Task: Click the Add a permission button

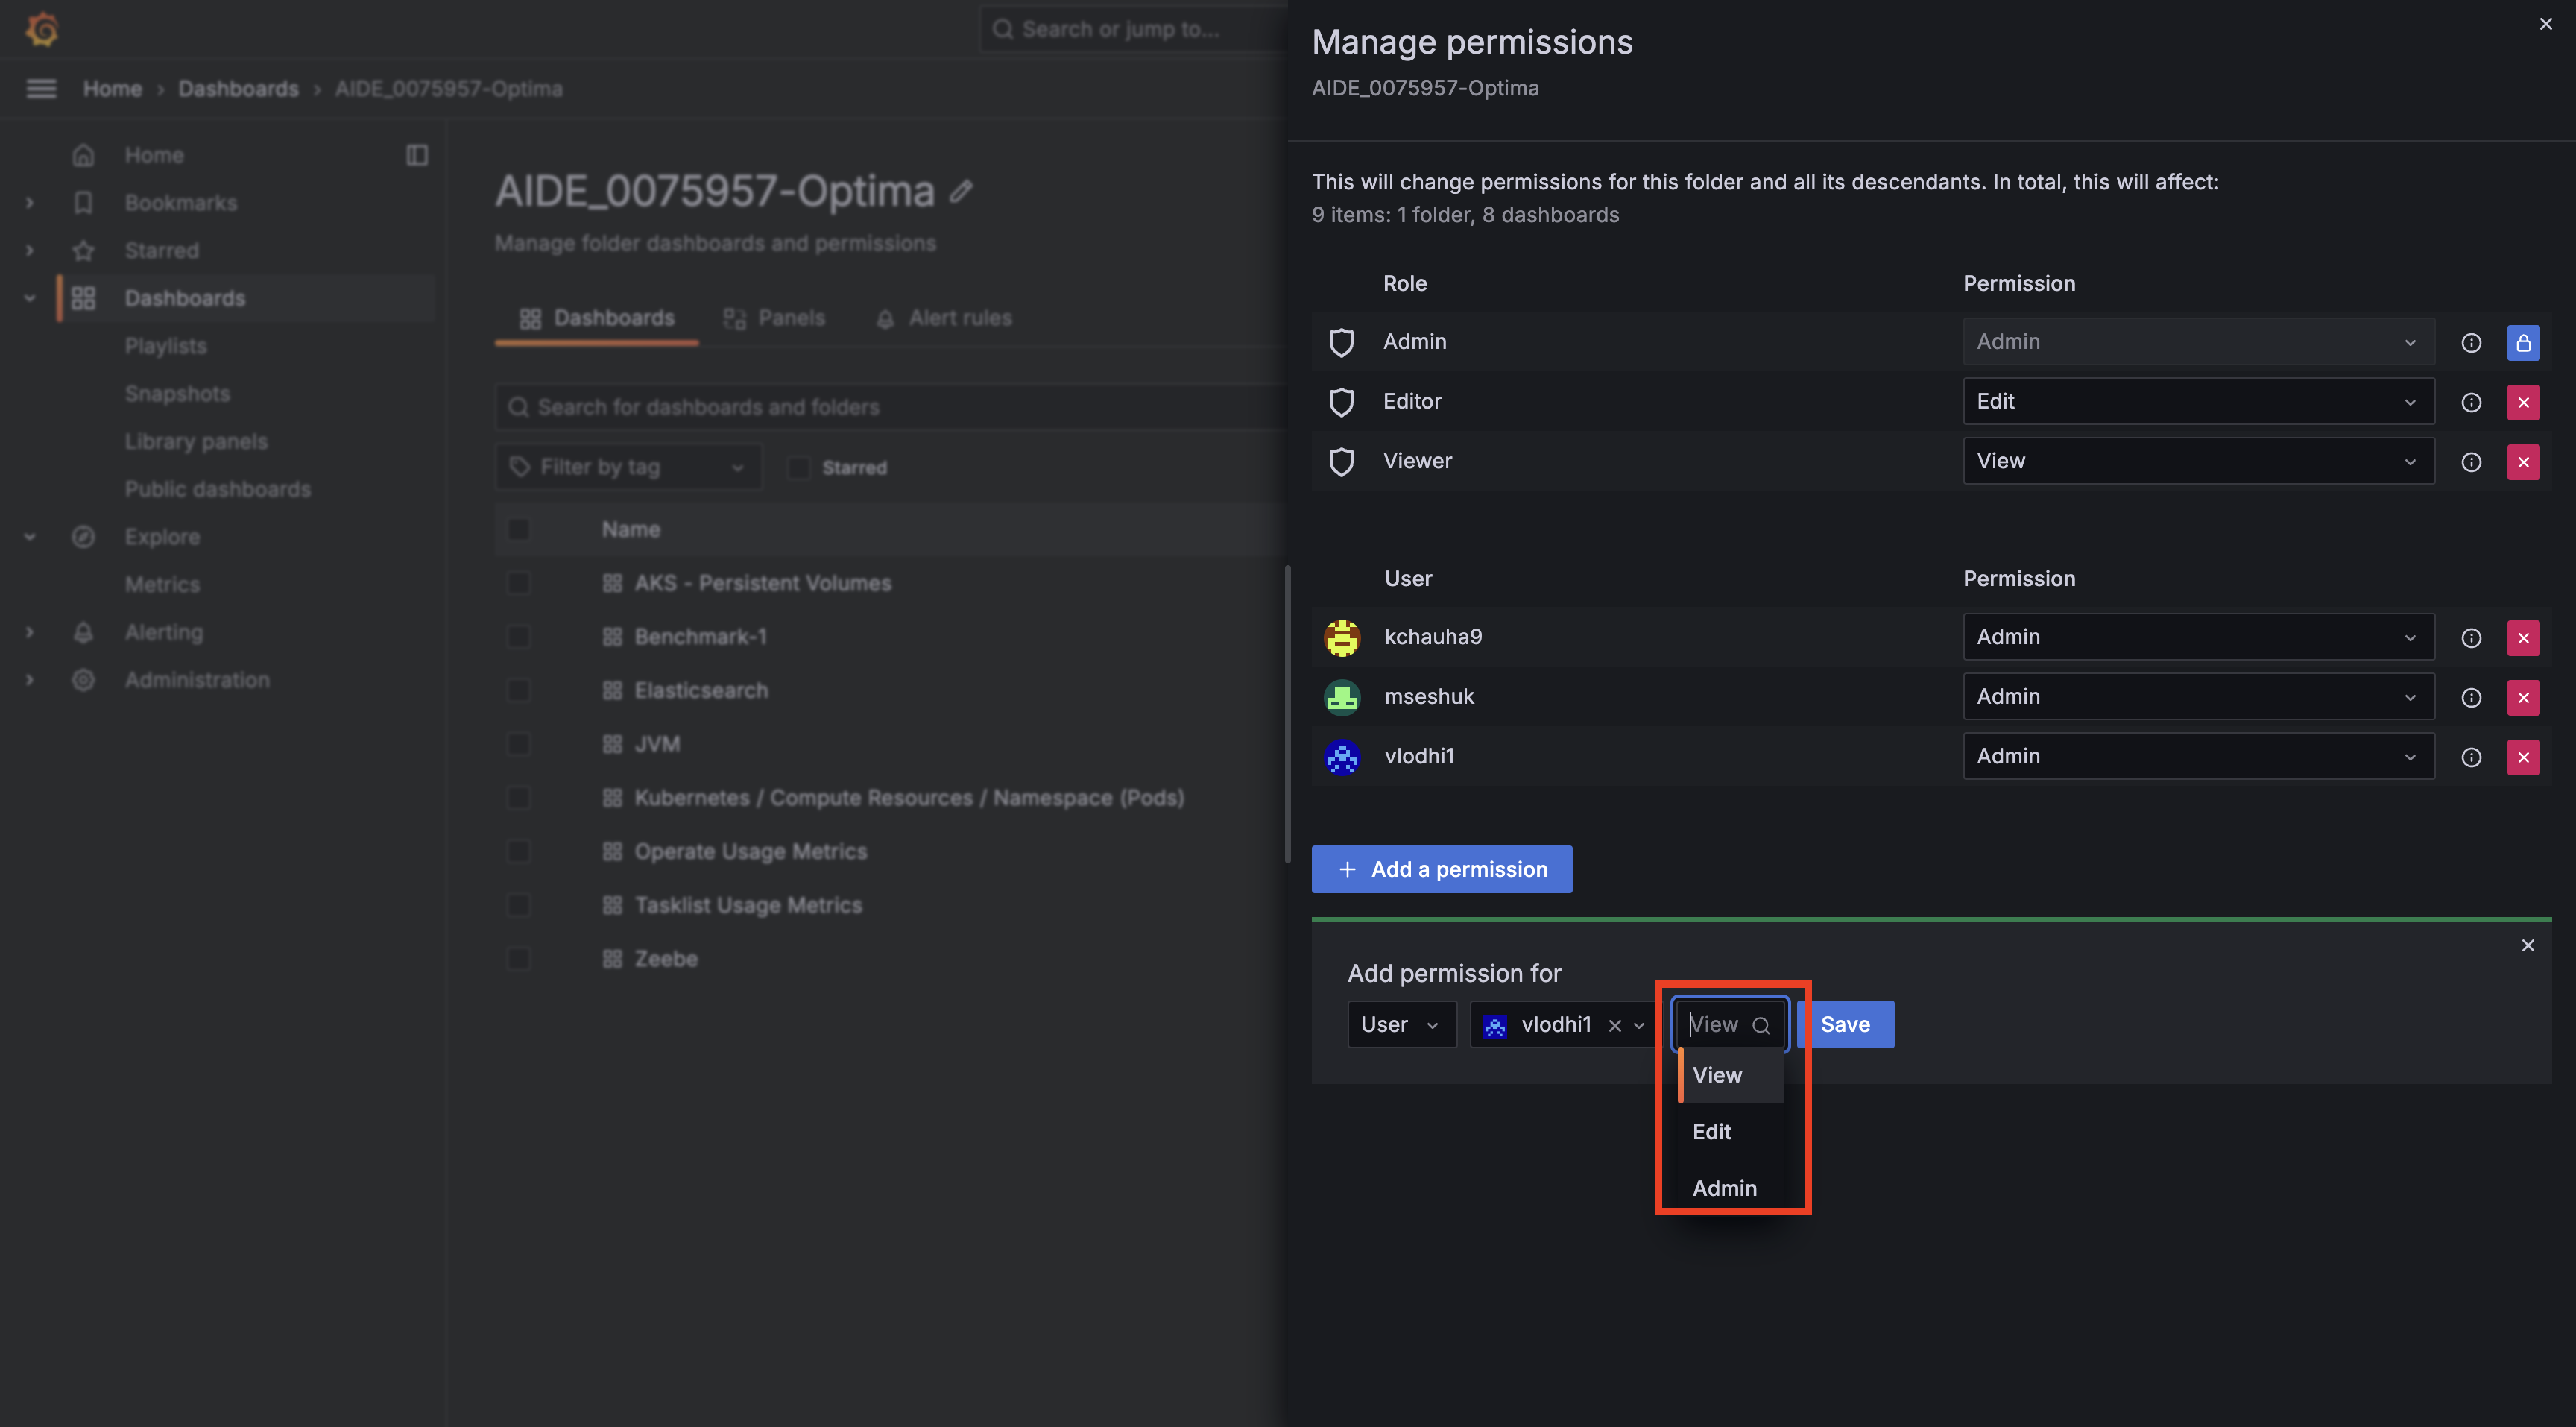Action: point(1442,870)
